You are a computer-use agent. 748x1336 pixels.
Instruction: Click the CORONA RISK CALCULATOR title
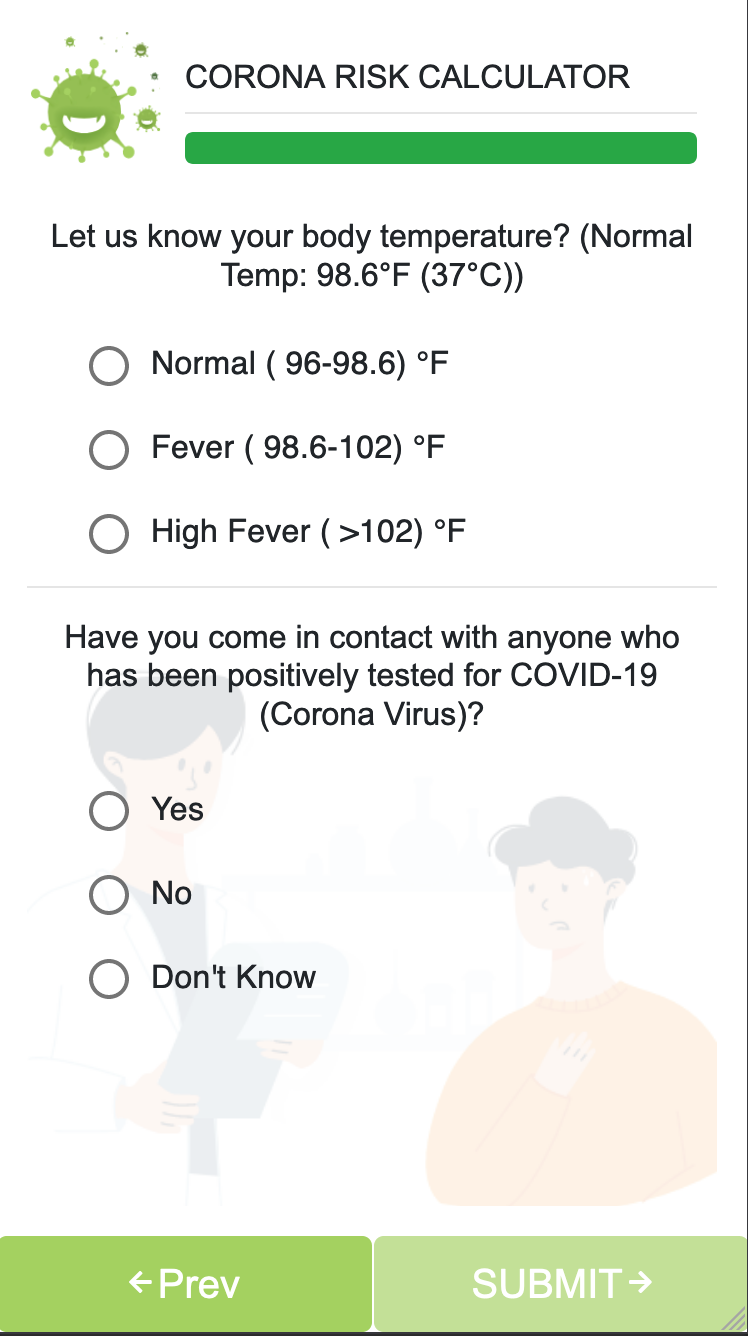click(x=408, y=77)
